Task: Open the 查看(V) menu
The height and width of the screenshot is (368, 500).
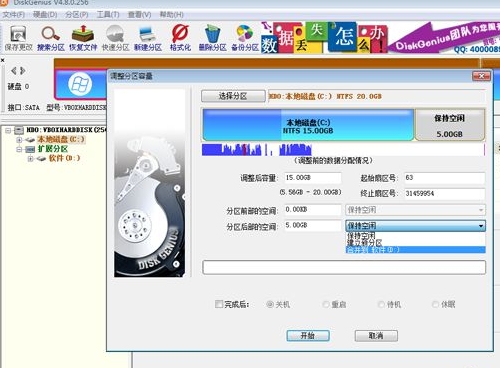Action: tap(140, 15)
